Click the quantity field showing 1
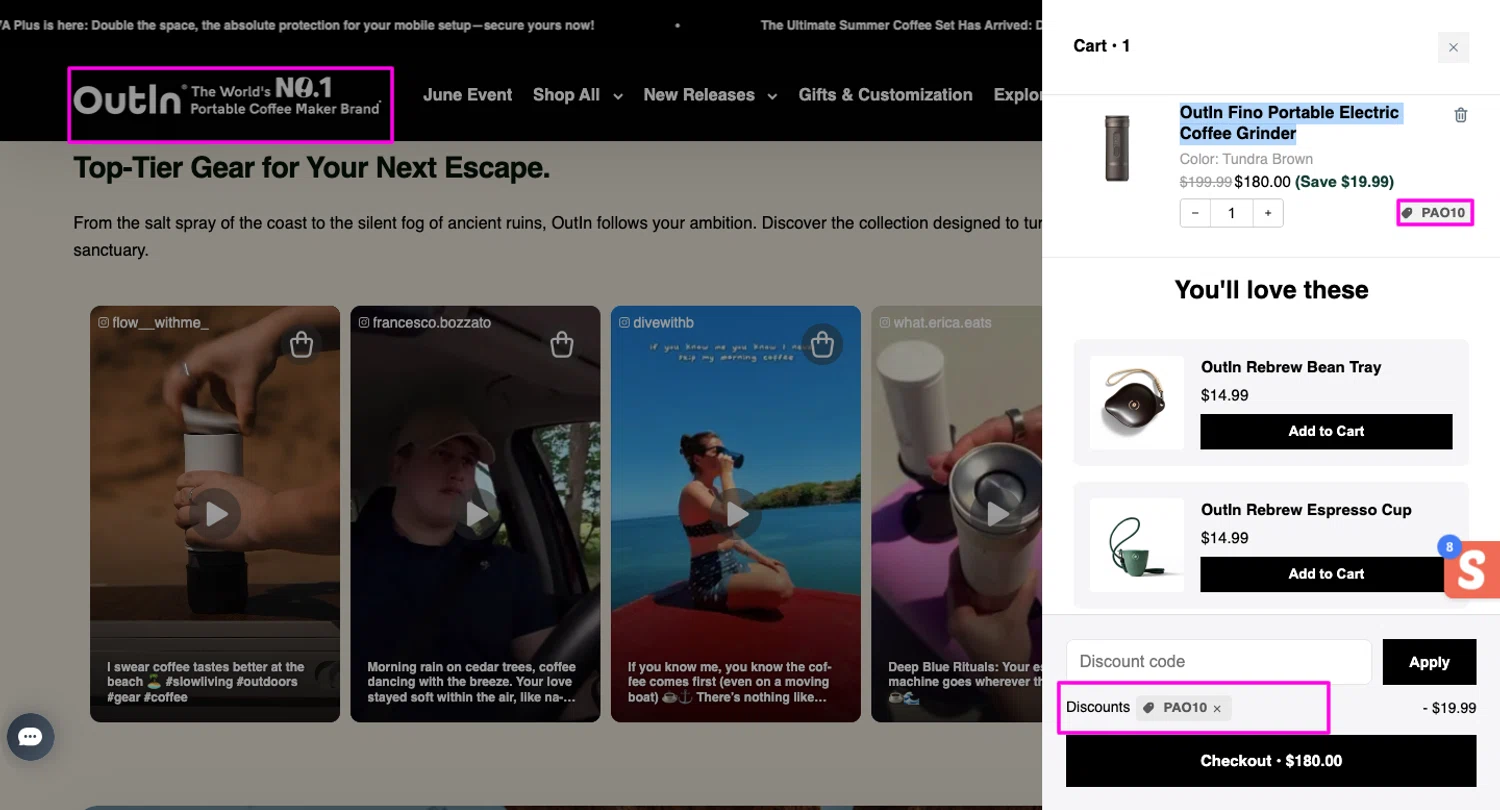The width and height of the screenshot is (1500, 810). [x=1232, y=213]
